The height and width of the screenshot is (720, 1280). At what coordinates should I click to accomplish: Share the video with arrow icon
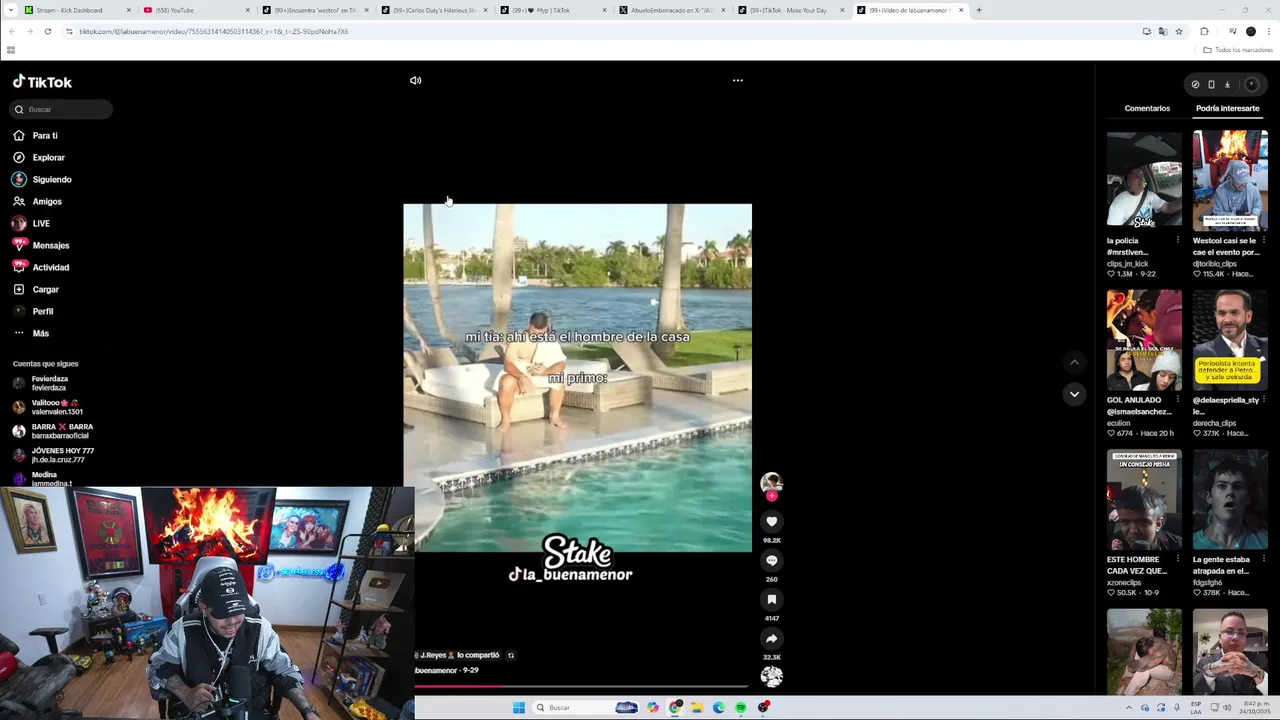tap(771, 638)
